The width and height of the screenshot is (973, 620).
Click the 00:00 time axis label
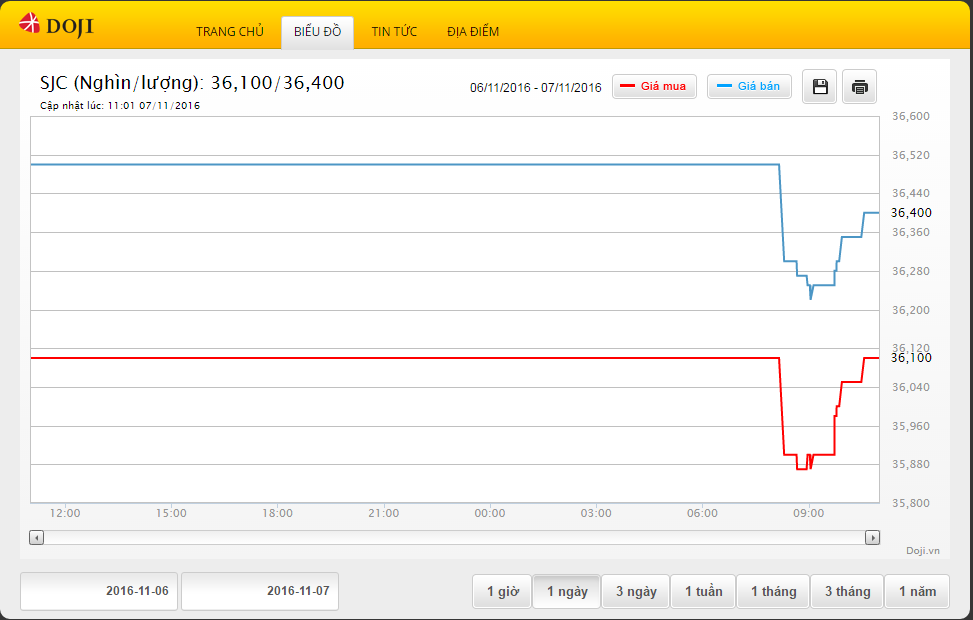point(490,513)
